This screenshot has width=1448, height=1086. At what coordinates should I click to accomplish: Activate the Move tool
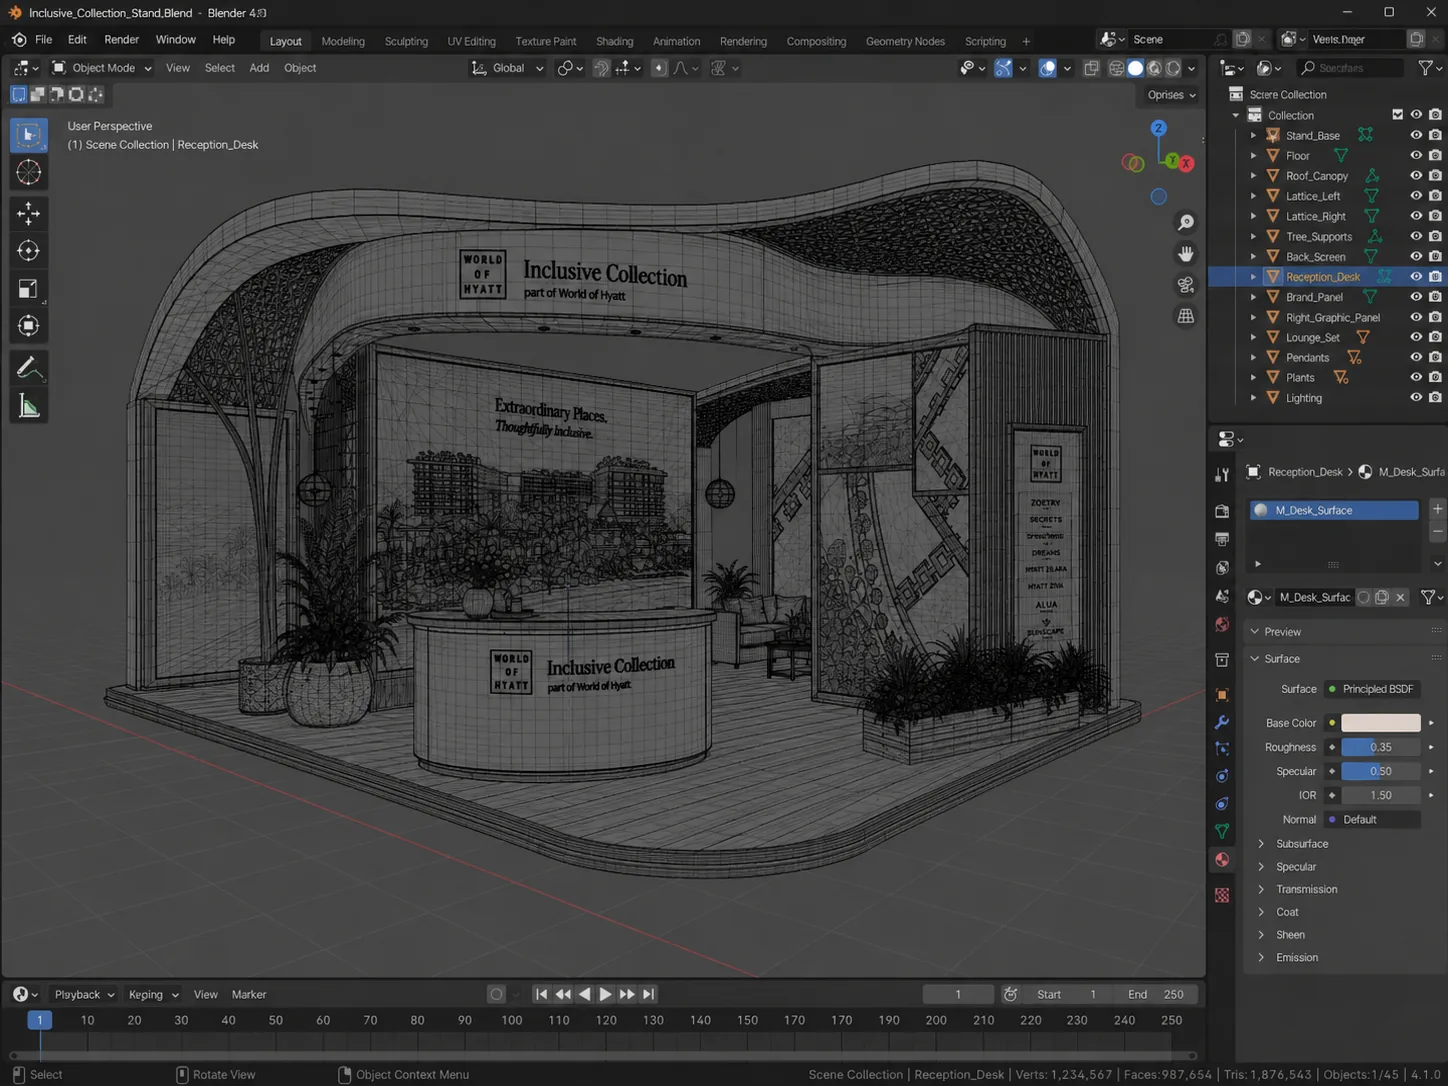[x=29, y=213]
